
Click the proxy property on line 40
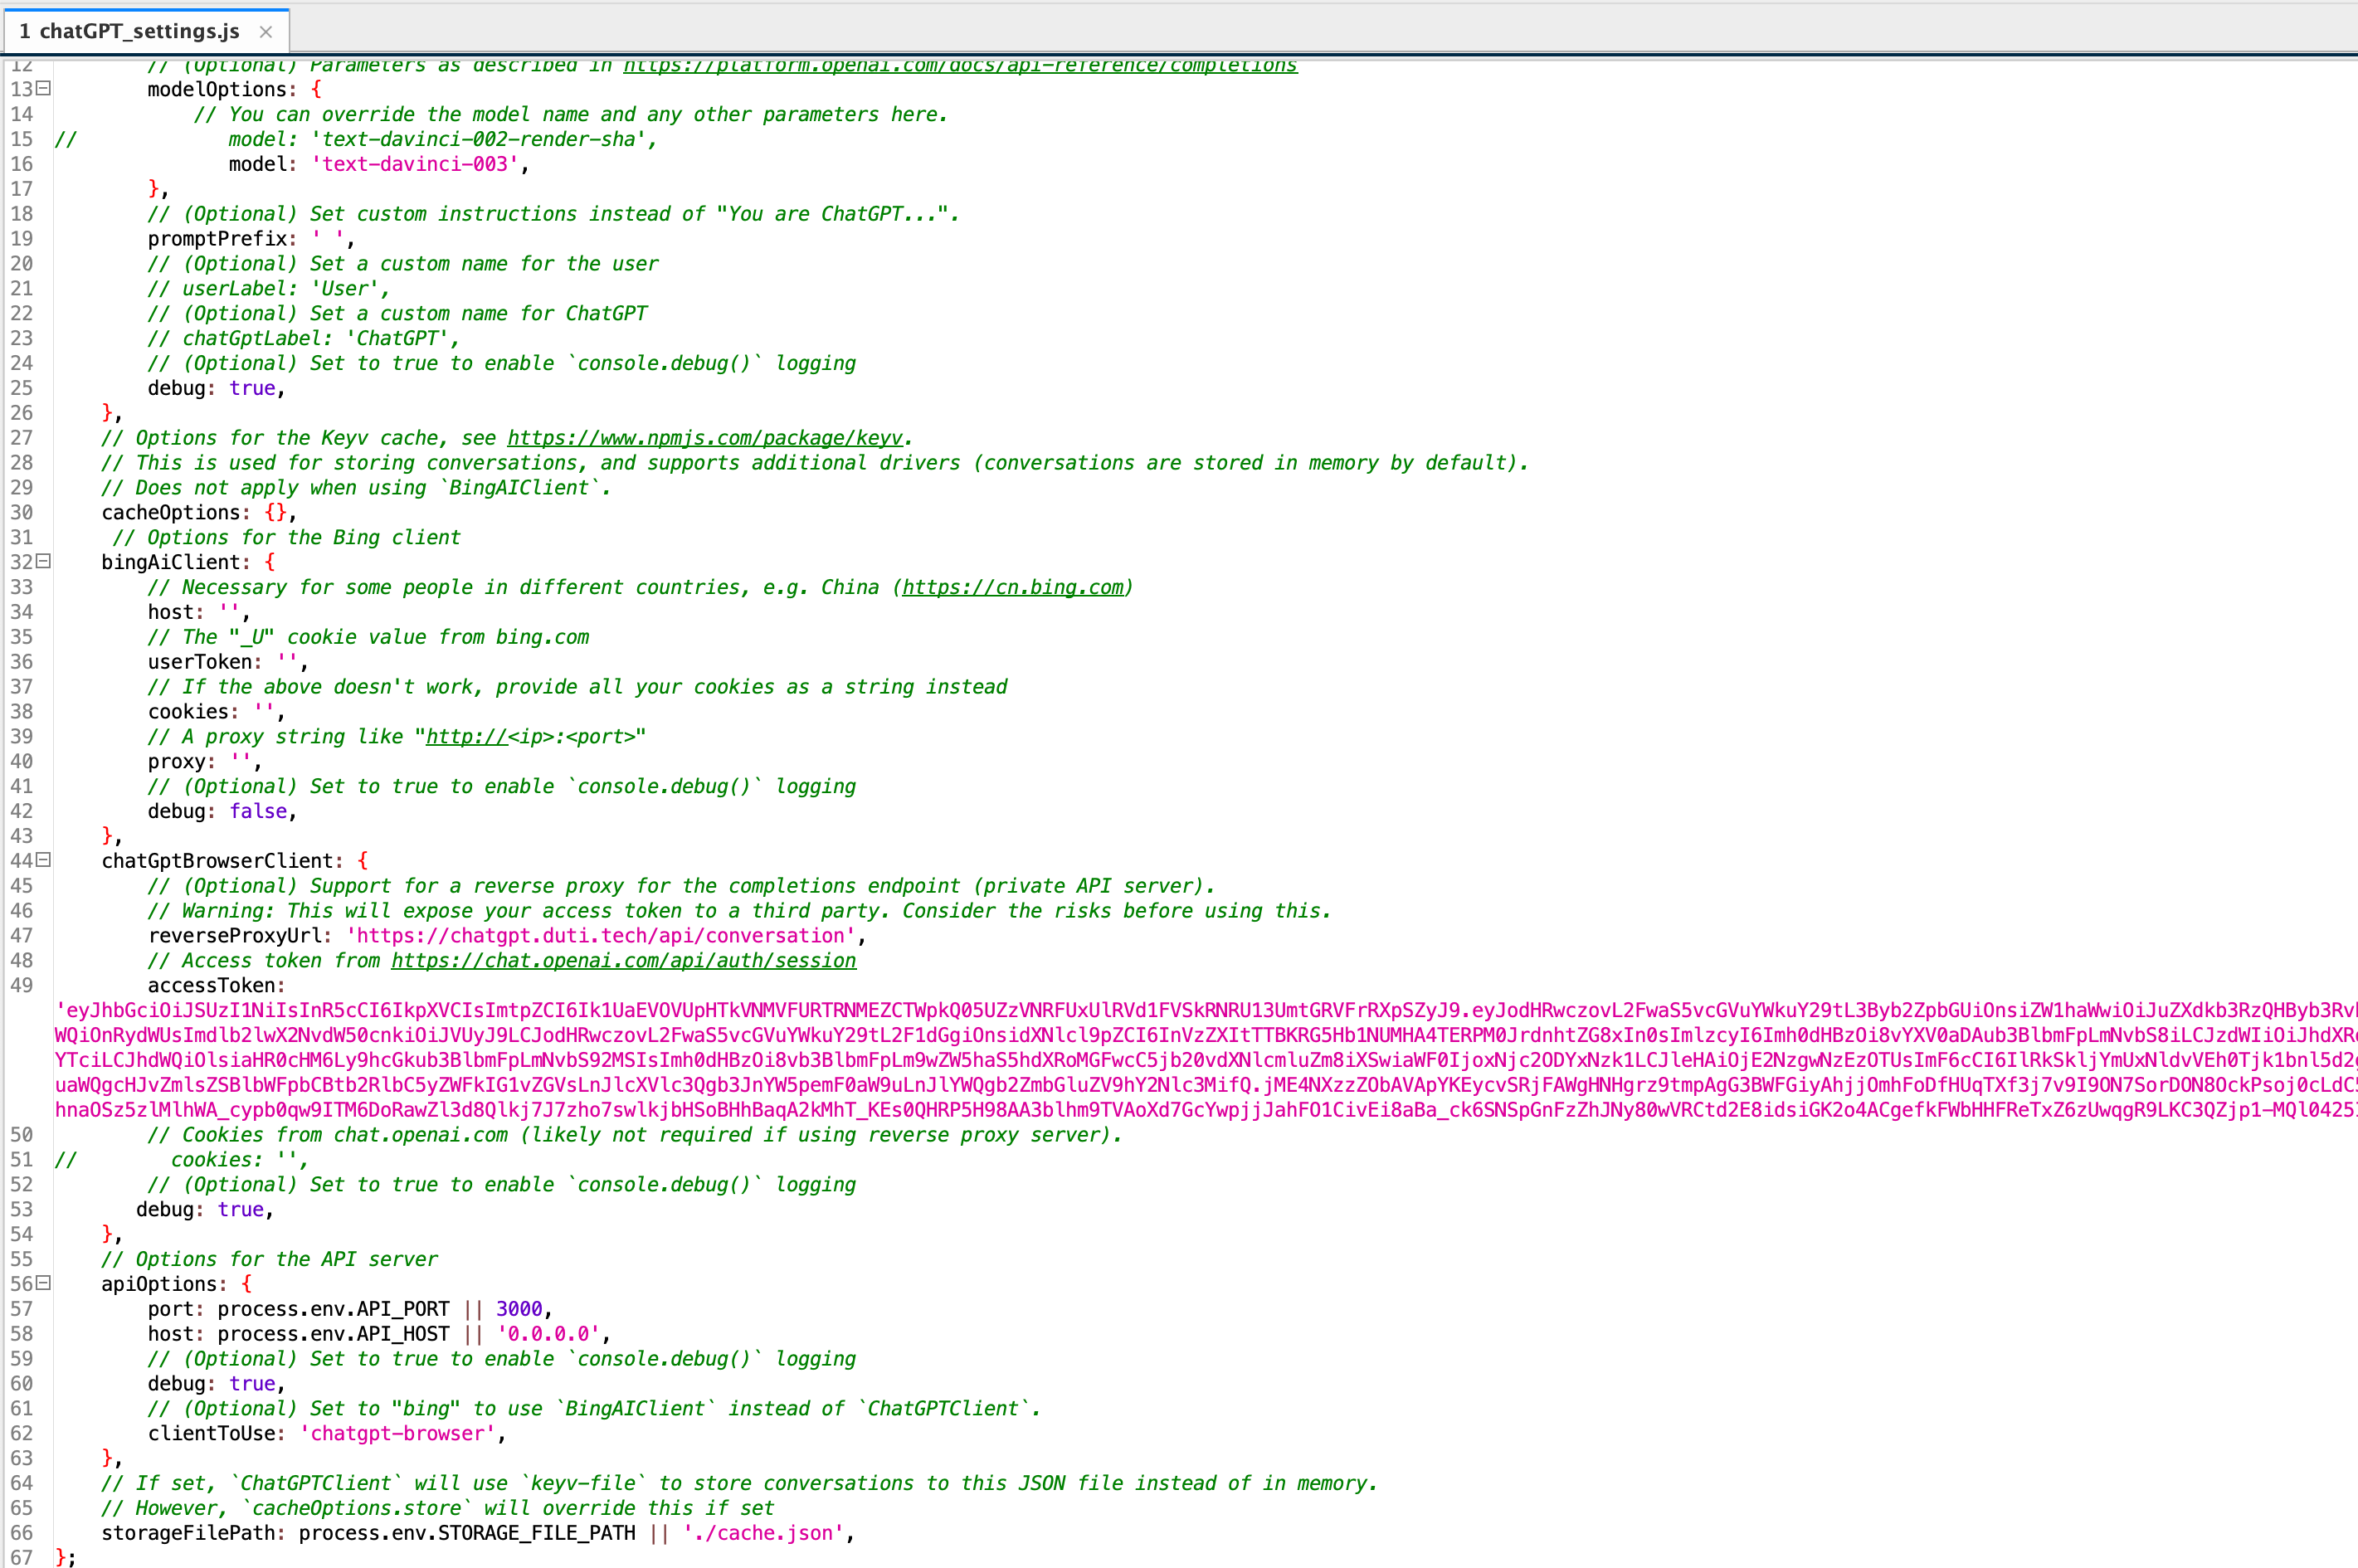176,762
